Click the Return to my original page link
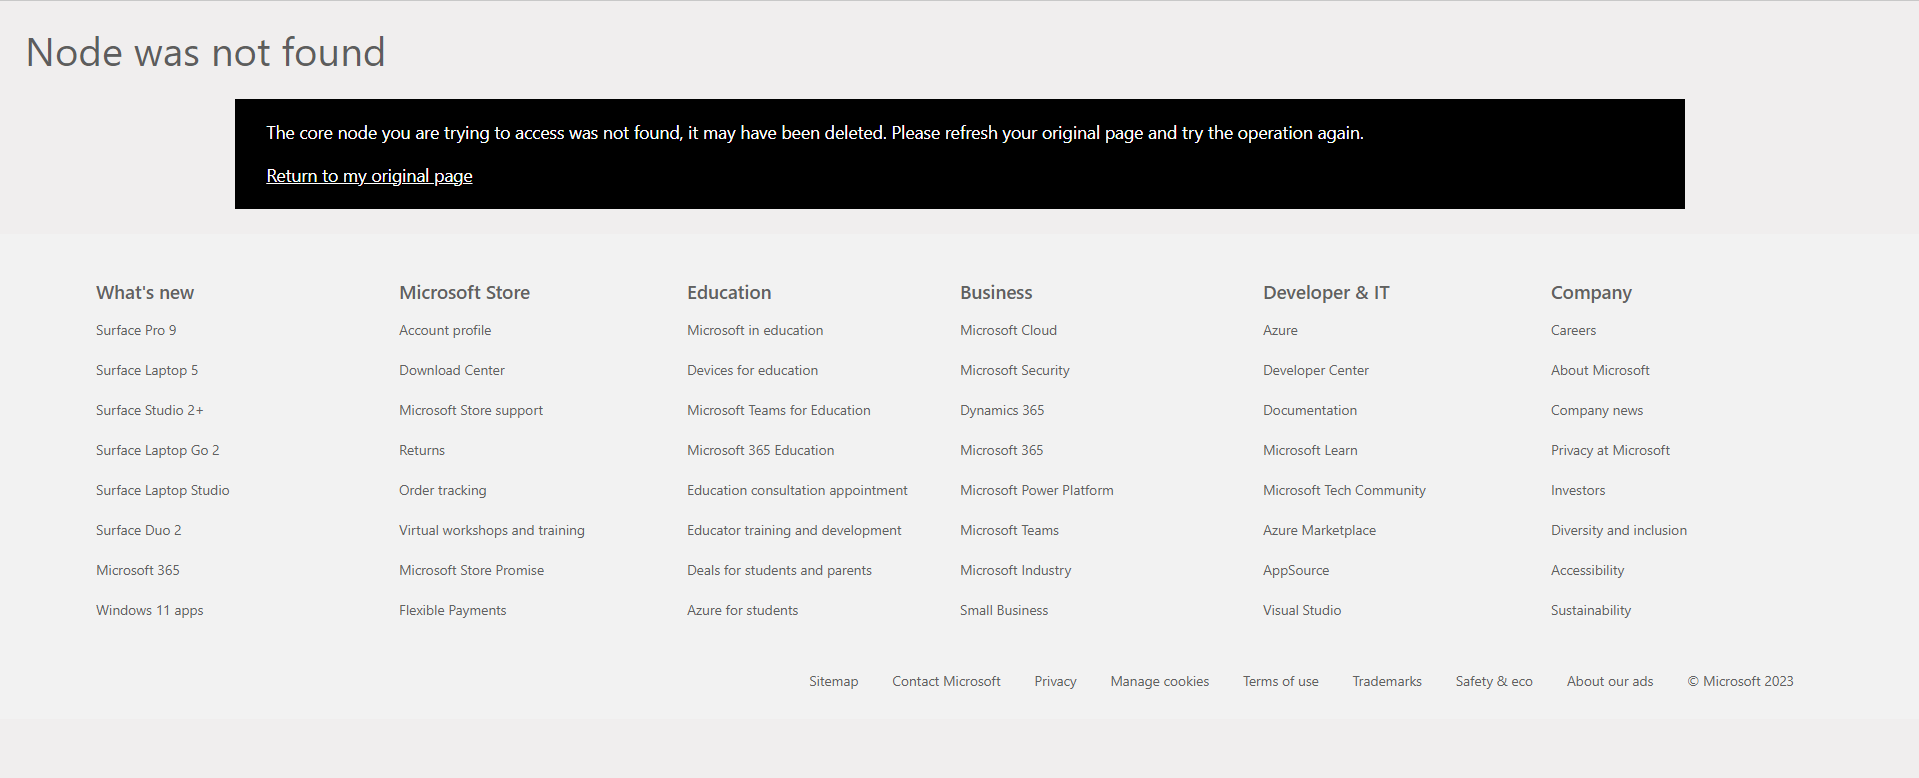This screenshot has width=1919, height=778. click(x=369, y=176)
